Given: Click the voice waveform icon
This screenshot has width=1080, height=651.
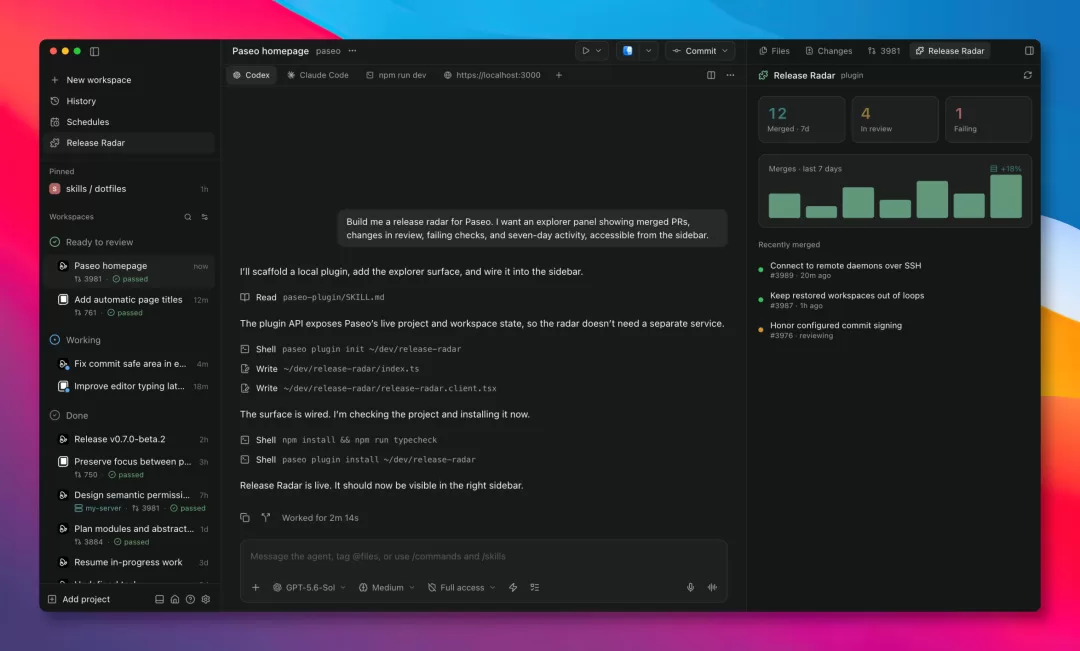Looking at the screenshot, I should [x=712, y=588].
